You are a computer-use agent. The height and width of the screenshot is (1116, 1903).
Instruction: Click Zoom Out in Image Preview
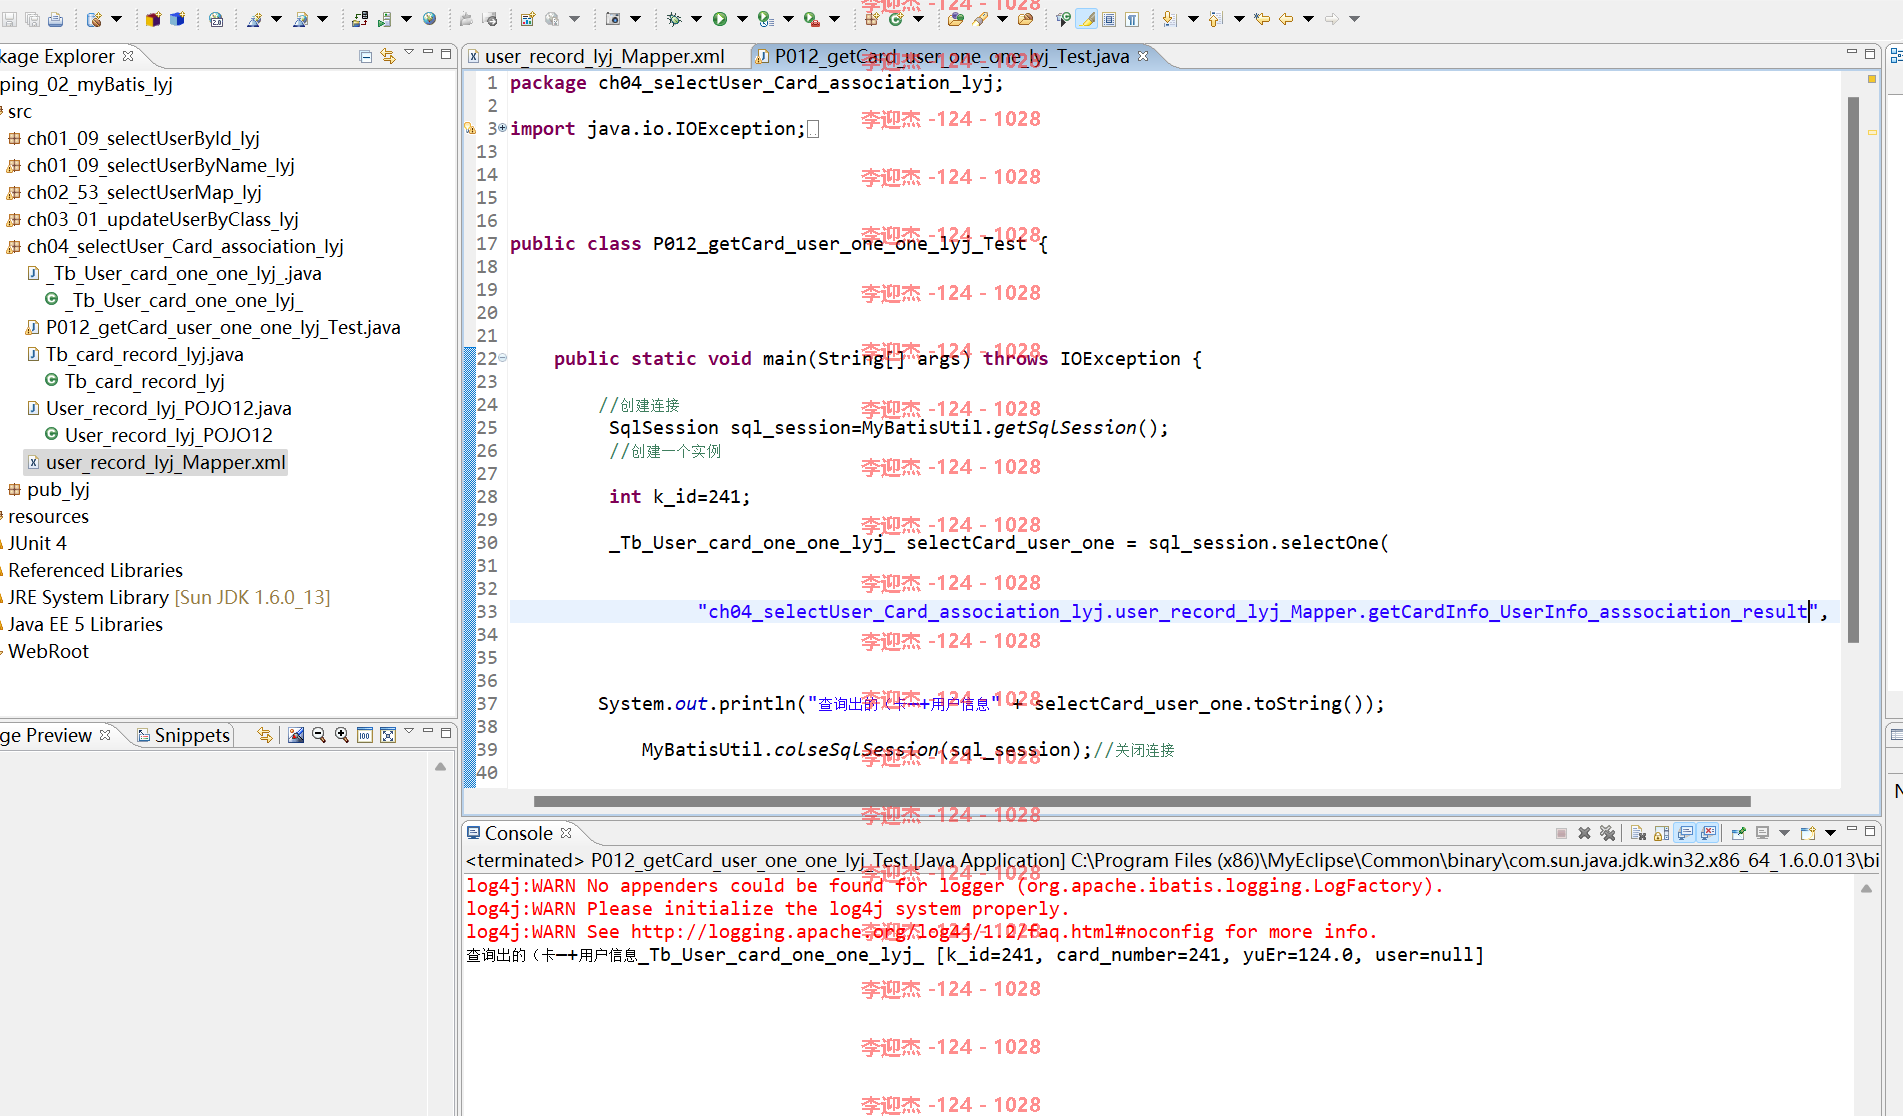[319, 735]
